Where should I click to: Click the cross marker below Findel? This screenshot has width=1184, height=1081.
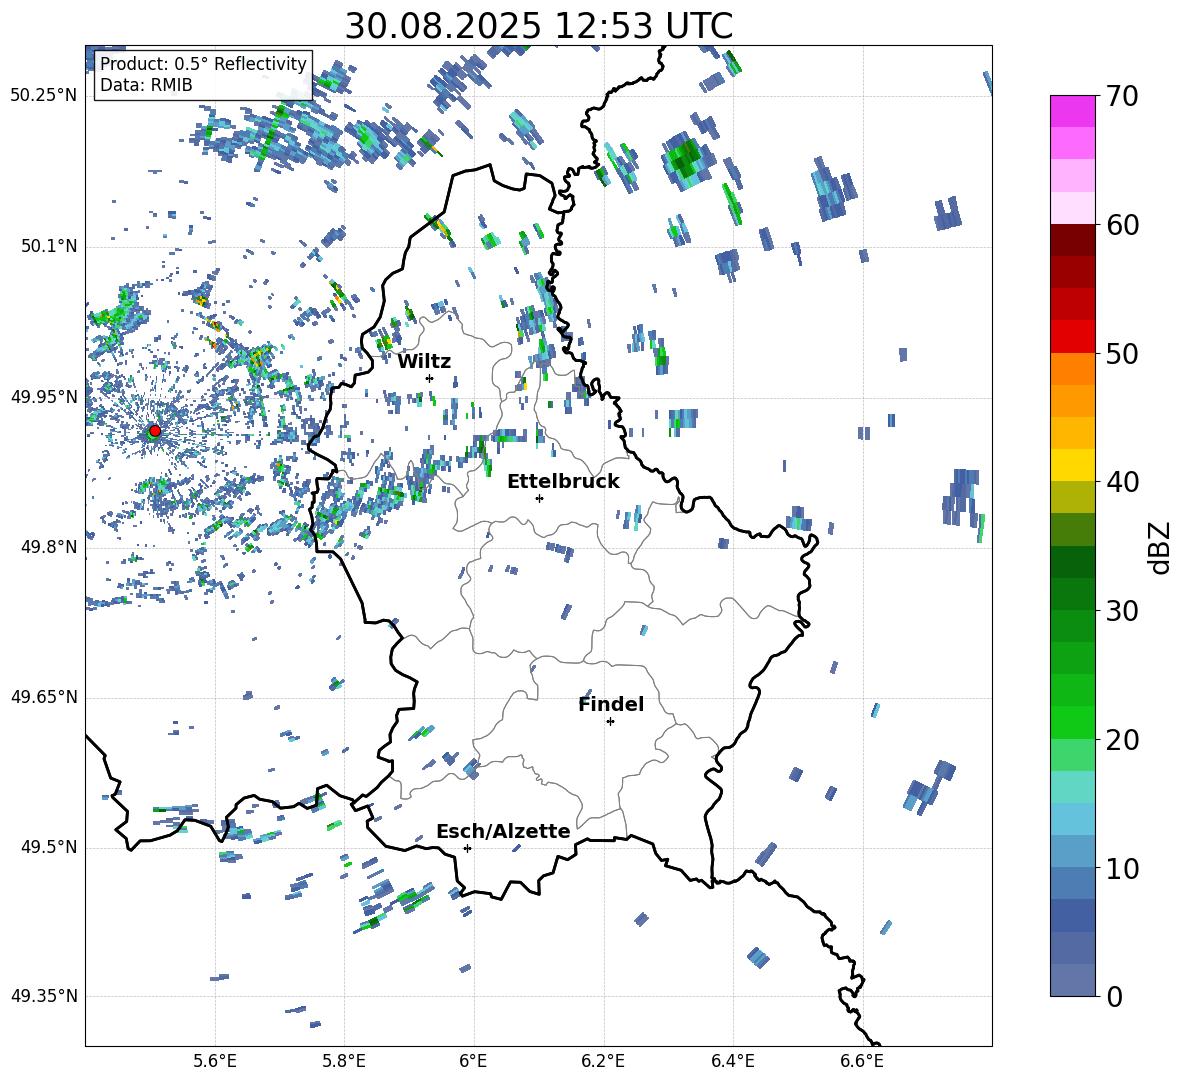click(610, 722)
